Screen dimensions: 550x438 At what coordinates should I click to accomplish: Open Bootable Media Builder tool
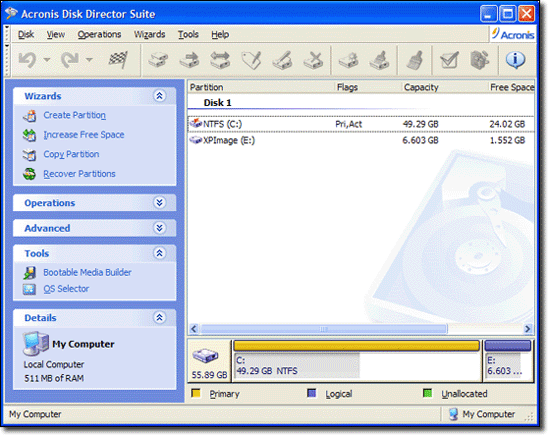tap(87, 272)
